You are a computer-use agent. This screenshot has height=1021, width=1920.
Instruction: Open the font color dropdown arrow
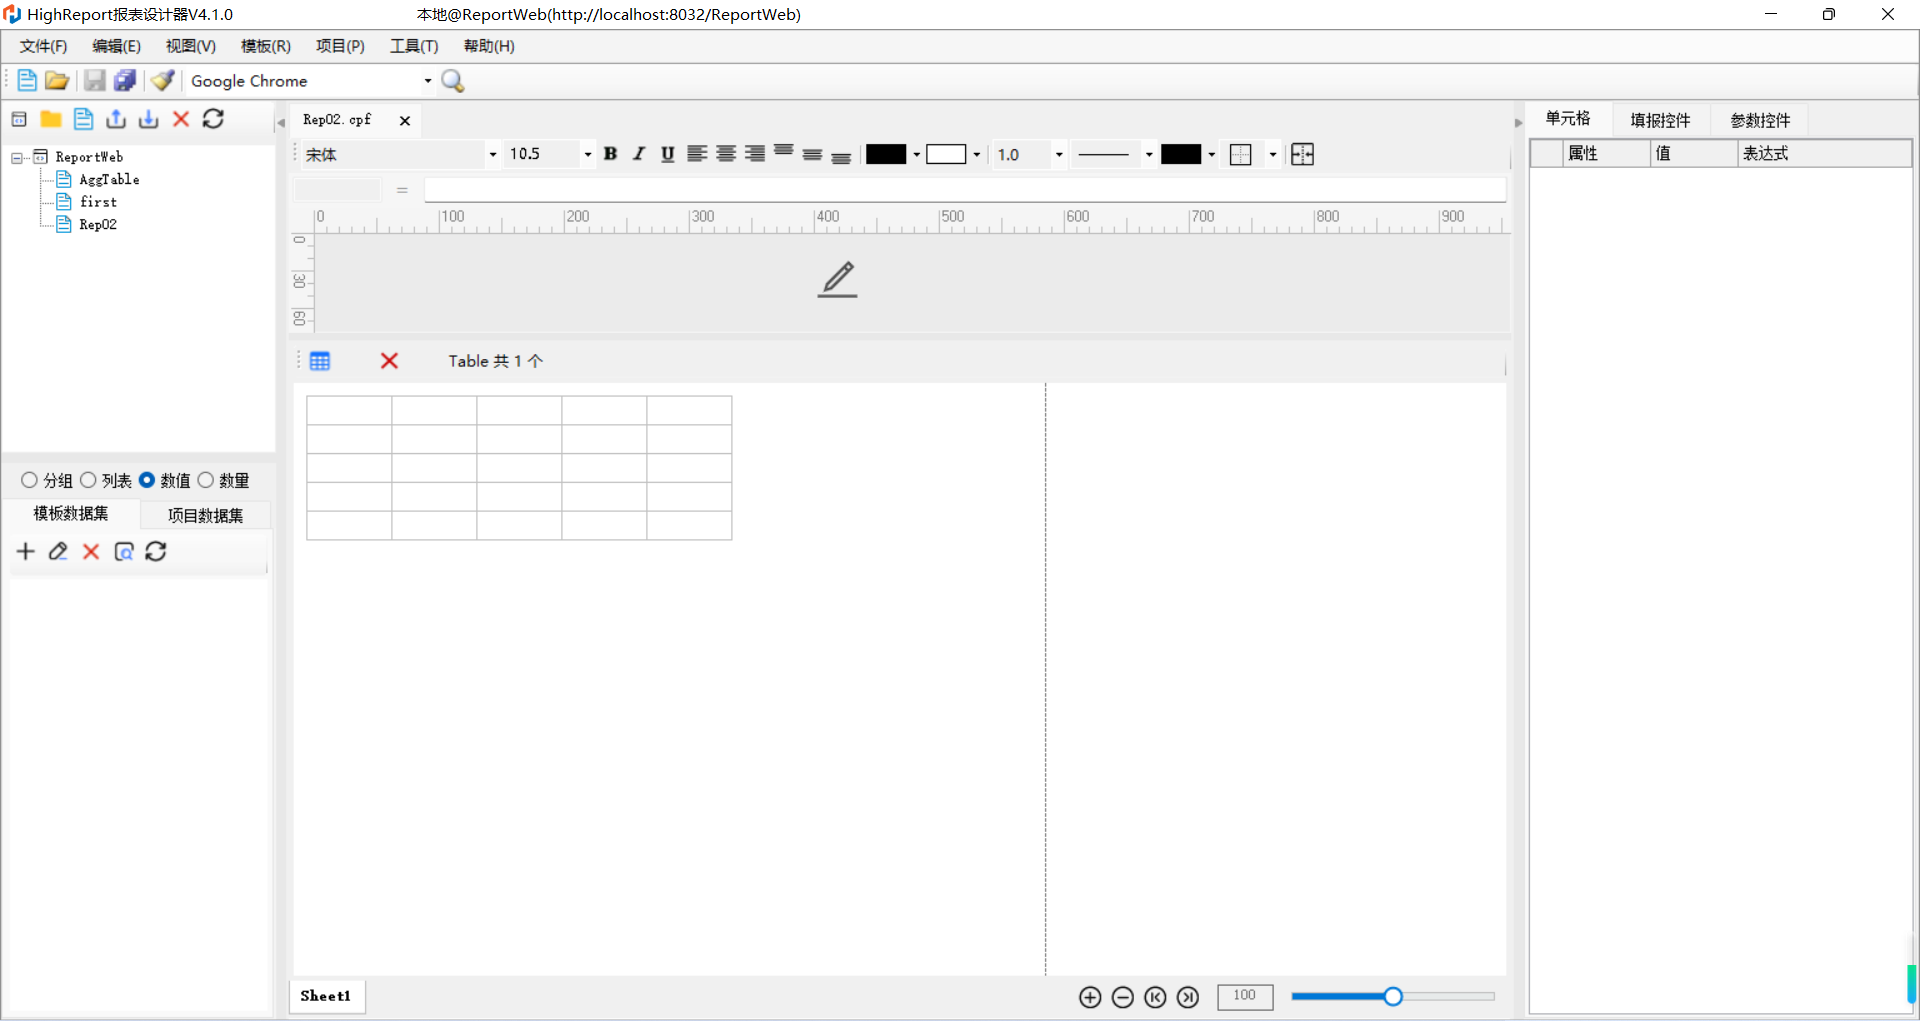916,154
